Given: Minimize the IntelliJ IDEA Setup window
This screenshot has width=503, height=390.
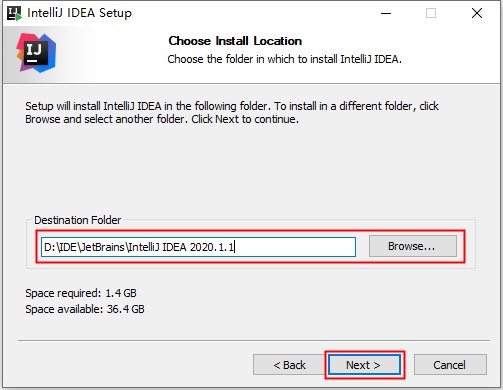Looking at the screenshot, I should tap(386, 13).
